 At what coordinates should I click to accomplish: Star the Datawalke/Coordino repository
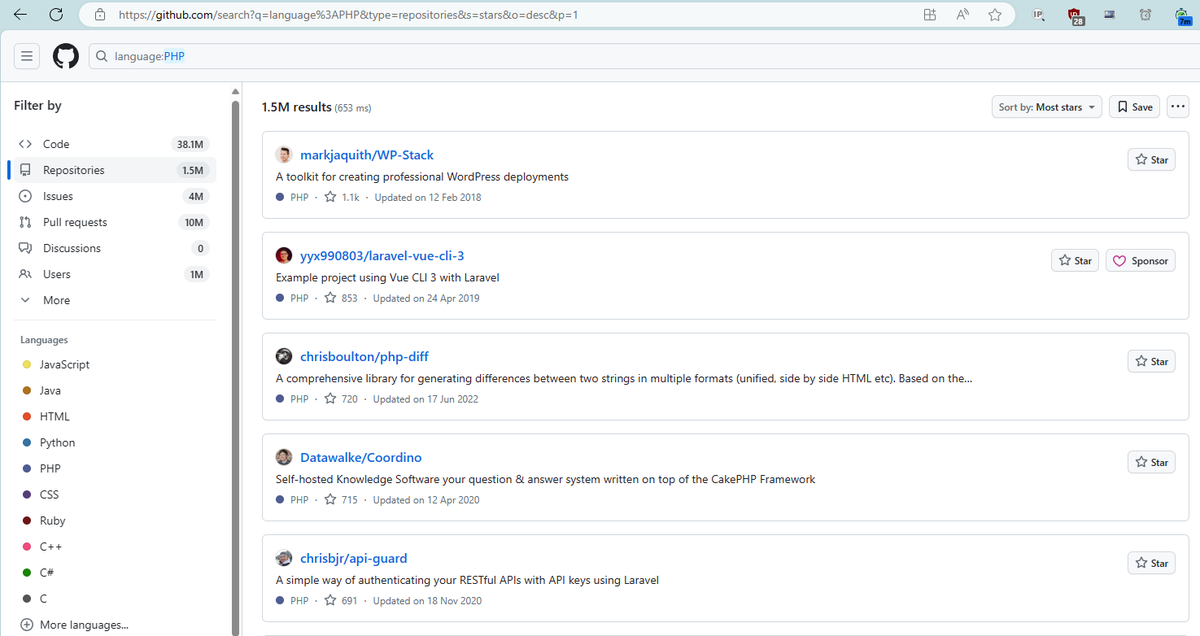coord(1151,462)
